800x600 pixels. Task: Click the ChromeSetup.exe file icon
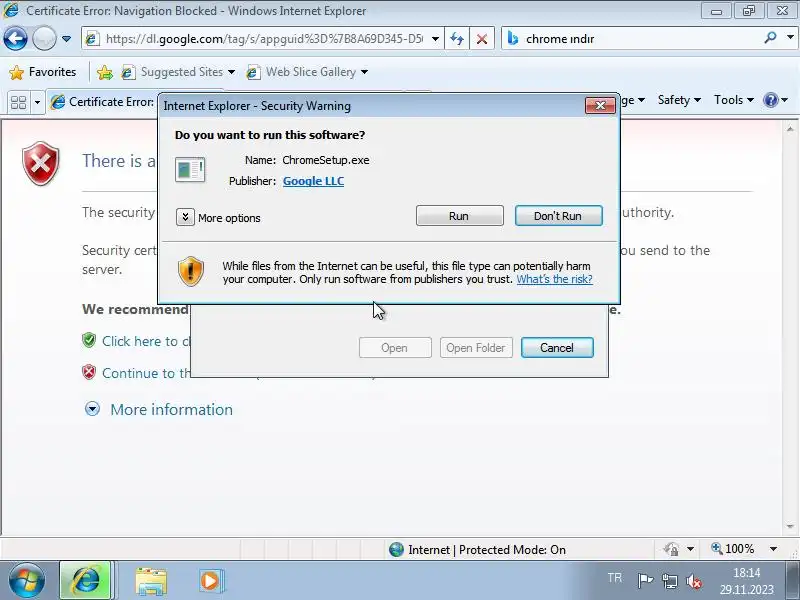[190, 169]
